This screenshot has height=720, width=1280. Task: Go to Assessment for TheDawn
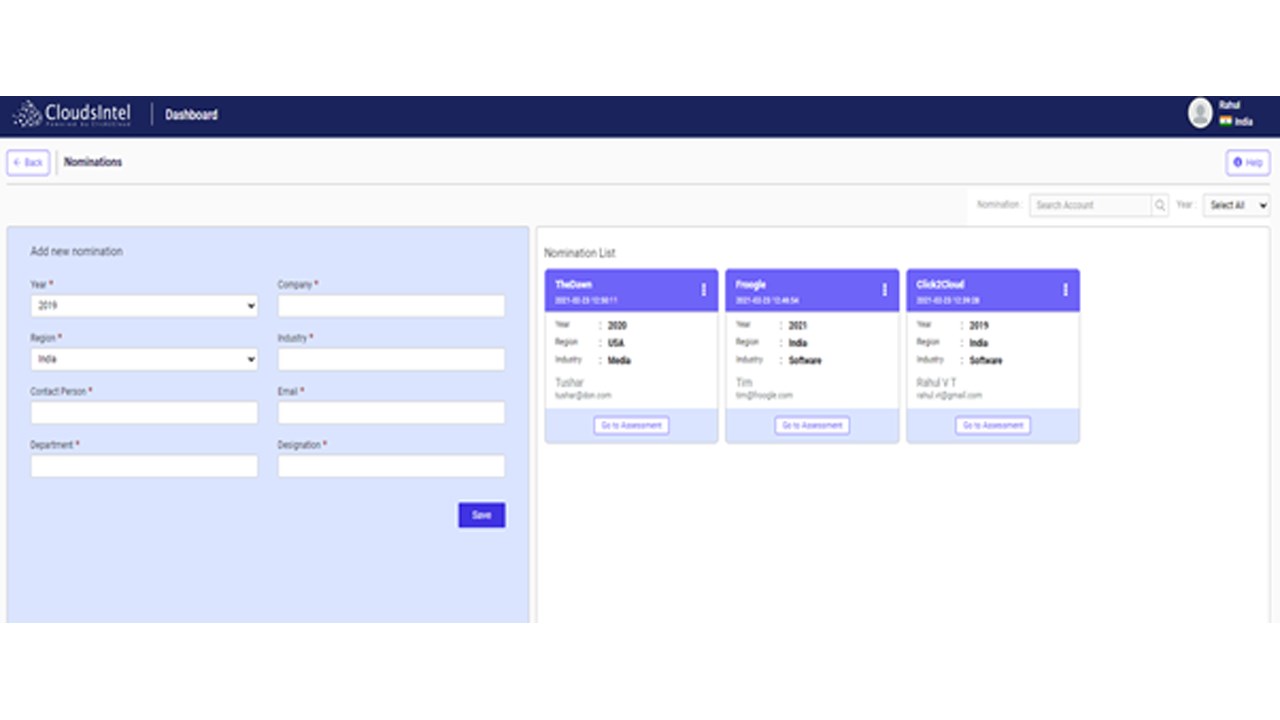(x=631, y=425)
